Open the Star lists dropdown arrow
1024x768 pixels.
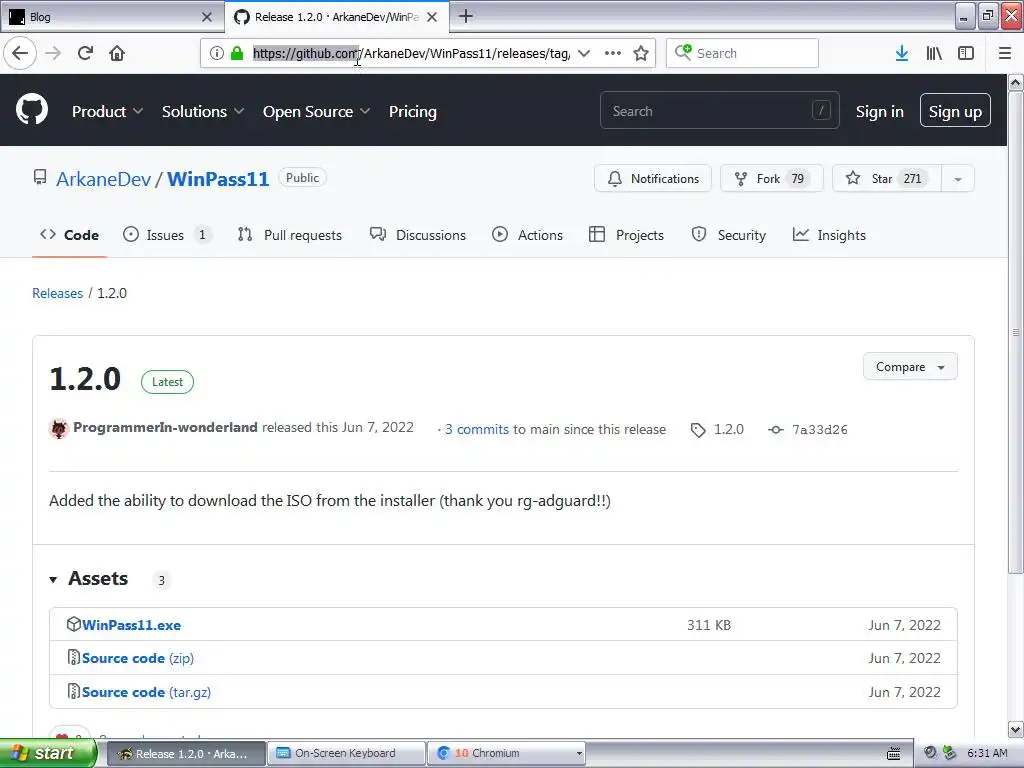point(958,179)
